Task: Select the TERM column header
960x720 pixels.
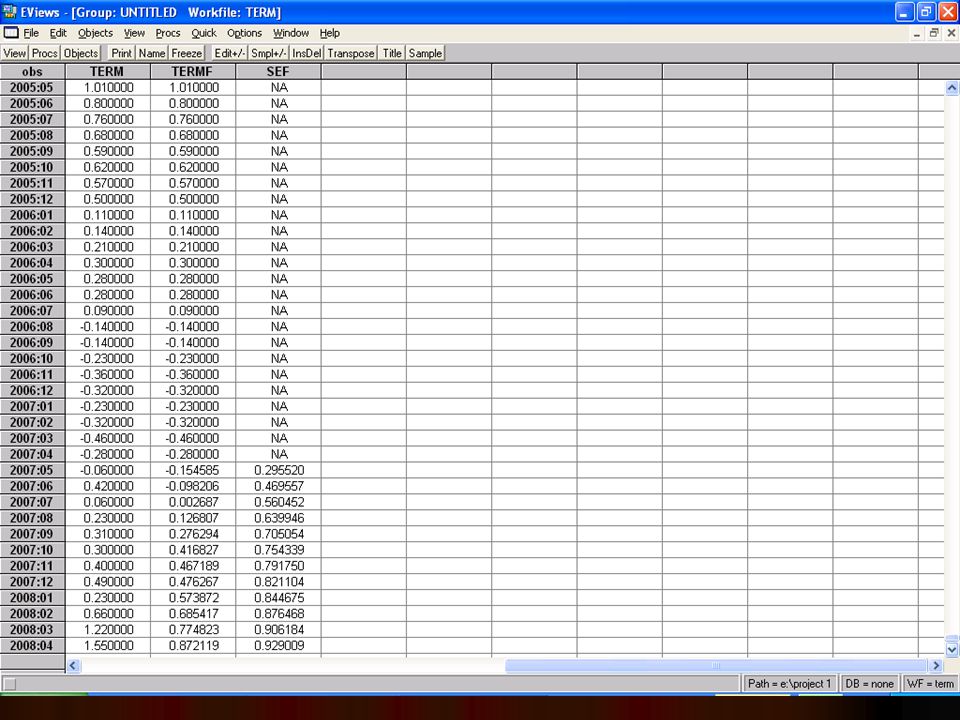Action: point(108,72)
